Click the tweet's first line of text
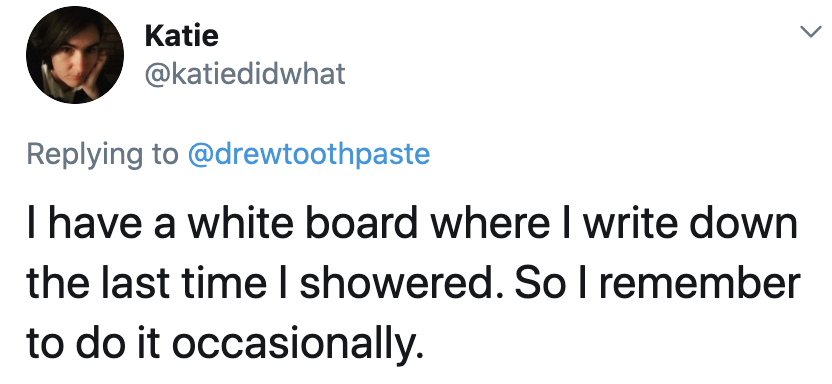This screenshot has width=832, height=384. click(412, 223)
